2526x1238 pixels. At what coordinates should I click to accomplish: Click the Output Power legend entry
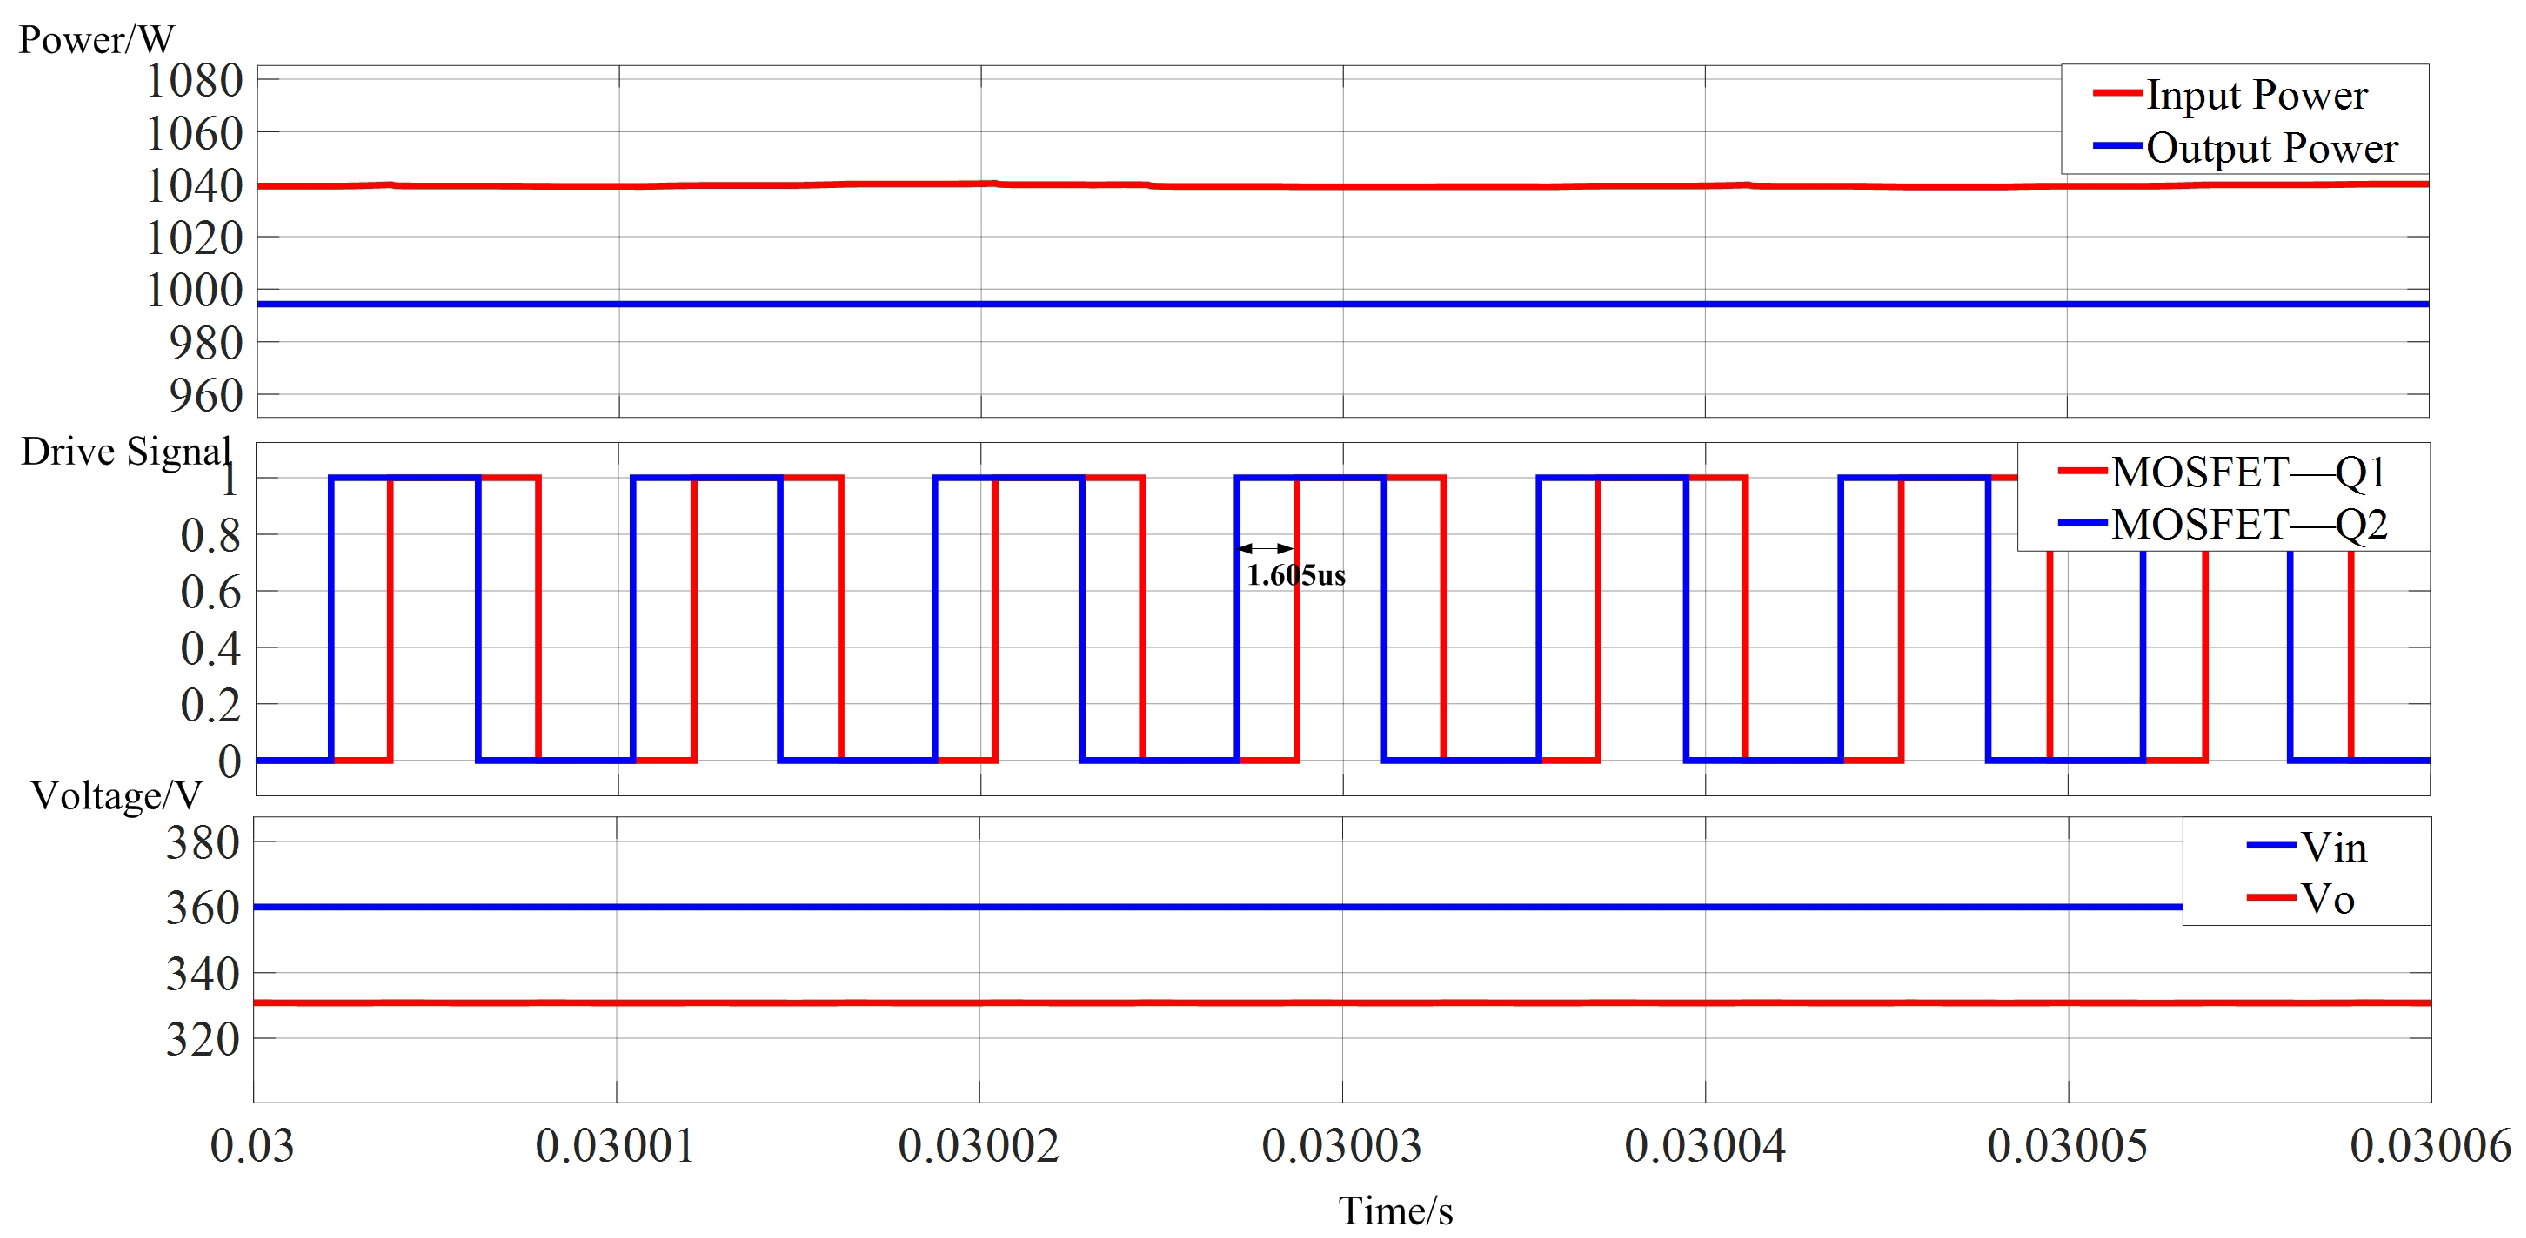[x=2271, y=148]
